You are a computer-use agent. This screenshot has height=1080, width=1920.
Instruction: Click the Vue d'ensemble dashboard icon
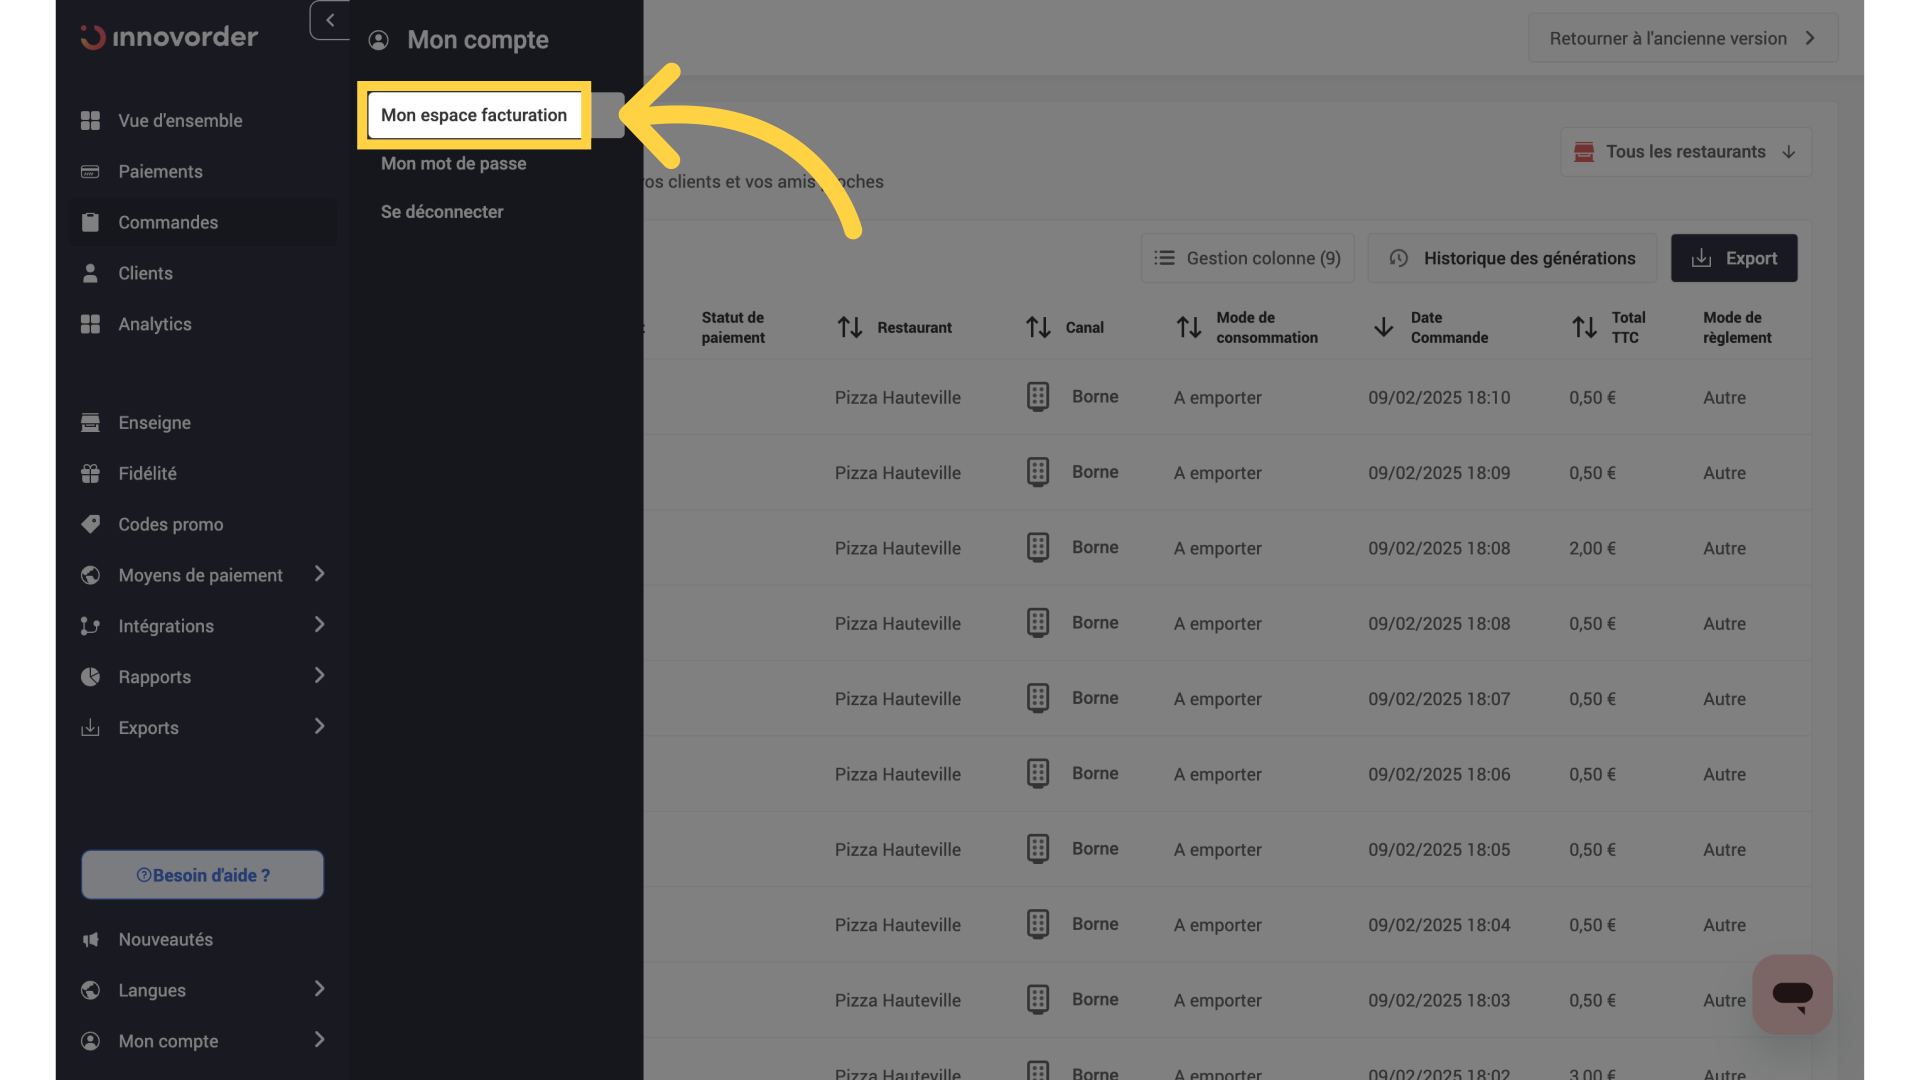click(x=90, y=121)
